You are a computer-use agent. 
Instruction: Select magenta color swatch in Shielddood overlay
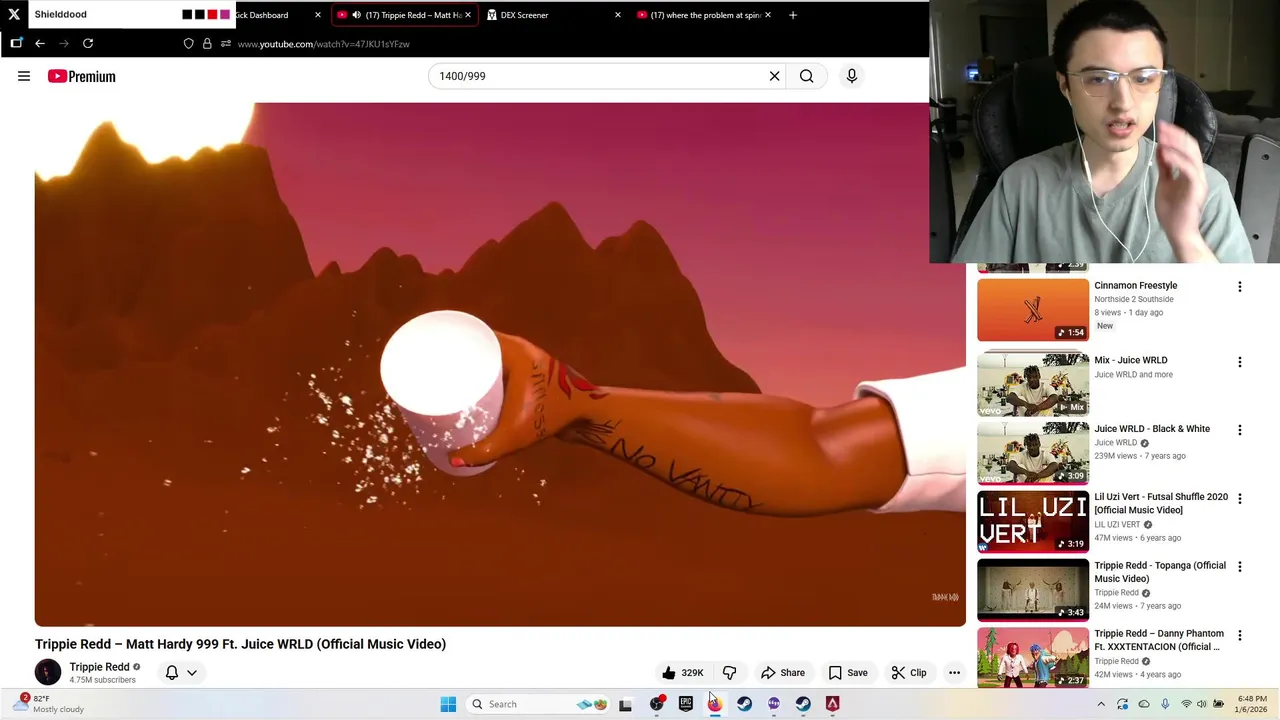click(x=224, y=15)
